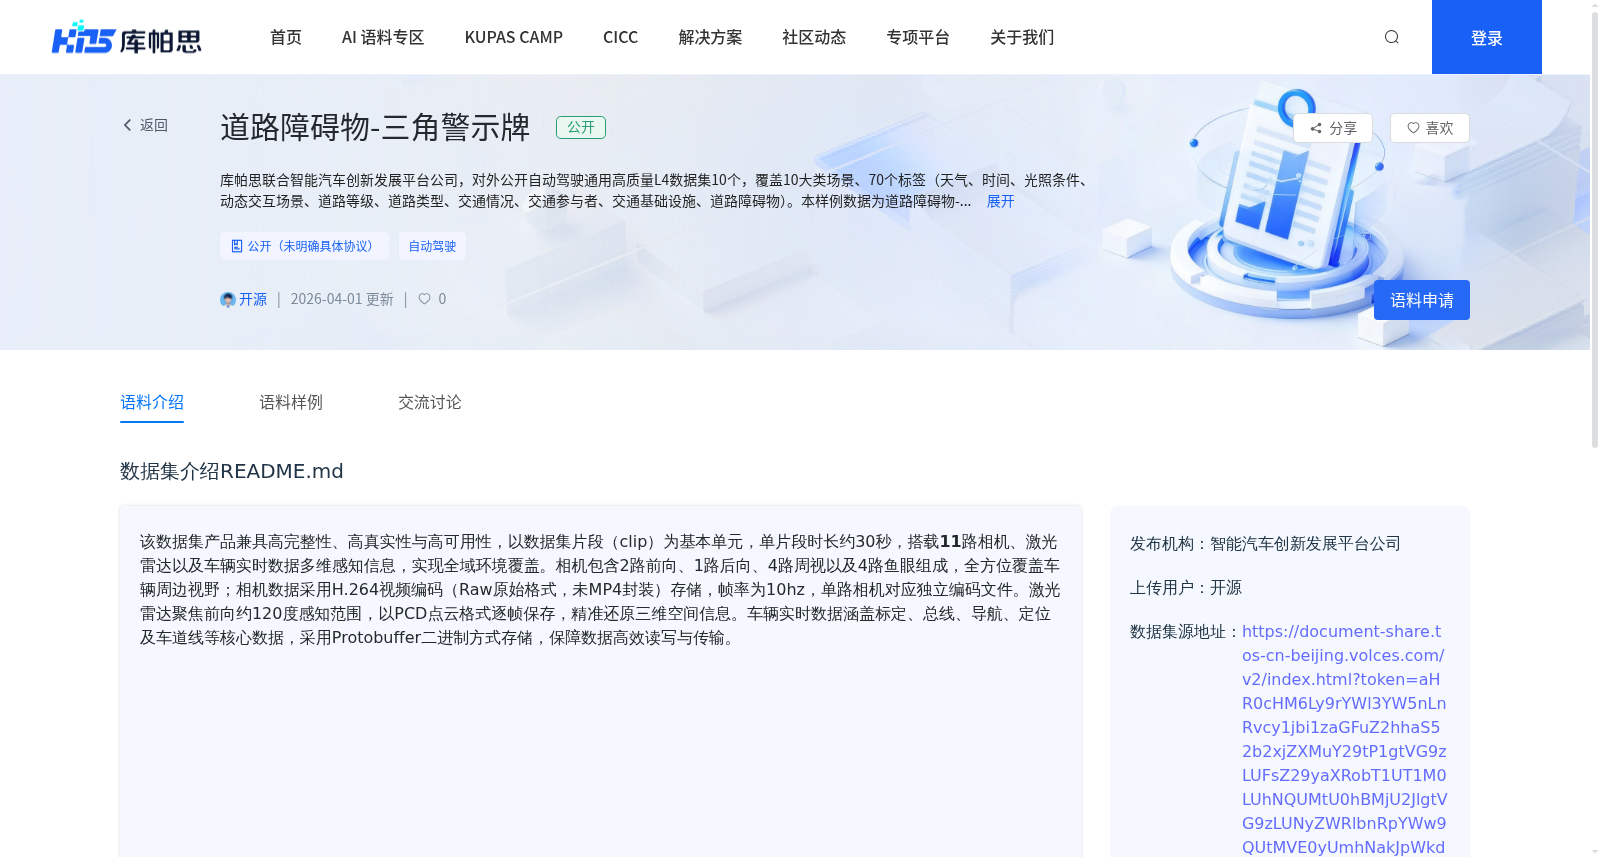
Task: Click the 喜欢 like button
Action: click(1430, 128)
